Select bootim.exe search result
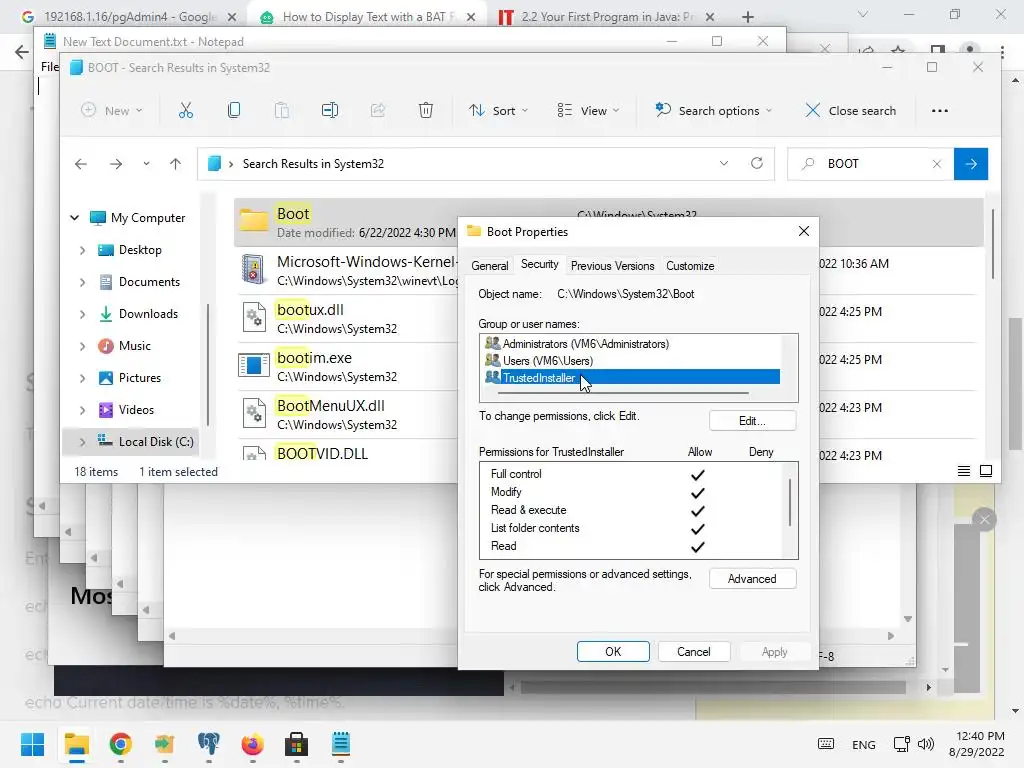 point(346,366)
